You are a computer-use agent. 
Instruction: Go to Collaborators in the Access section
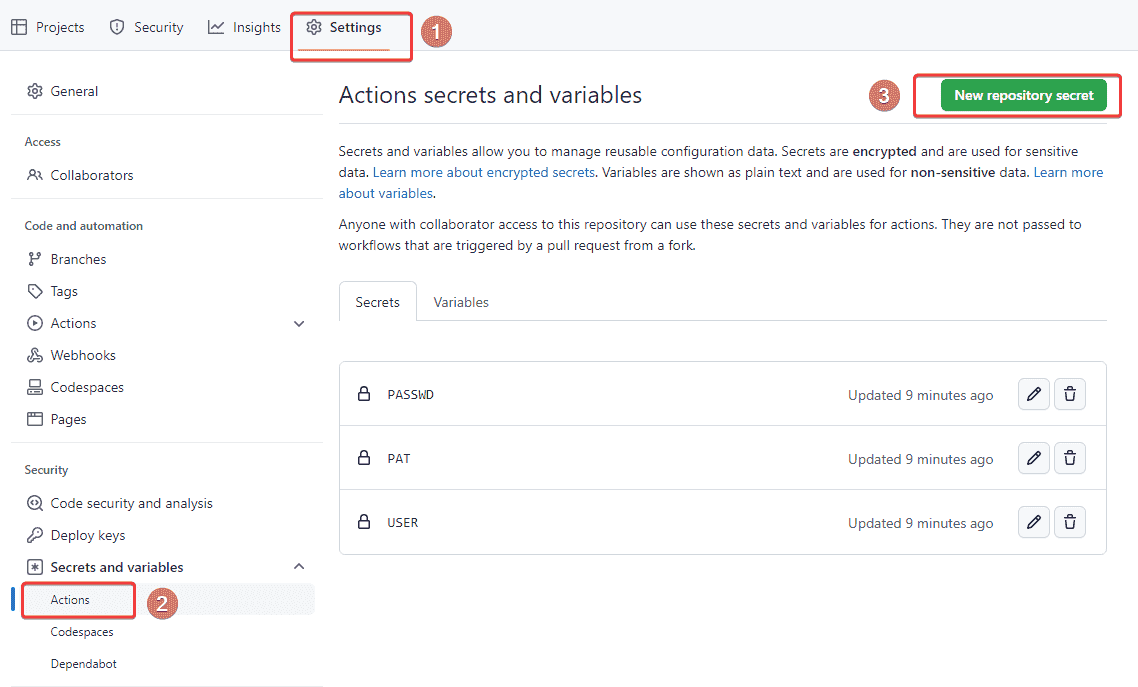(91, 175)
